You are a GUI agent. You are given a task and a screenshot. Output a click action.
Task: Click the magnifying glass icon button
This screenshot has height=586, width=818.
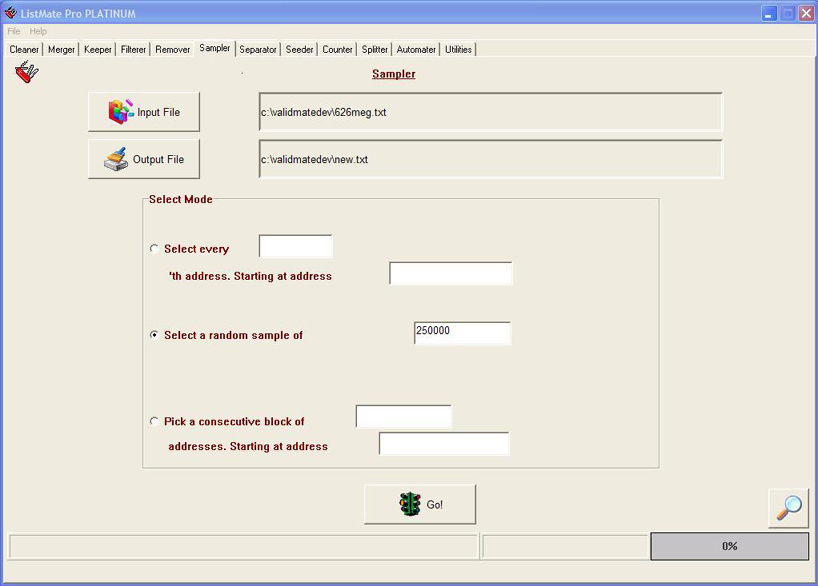(x=788, y=507)
